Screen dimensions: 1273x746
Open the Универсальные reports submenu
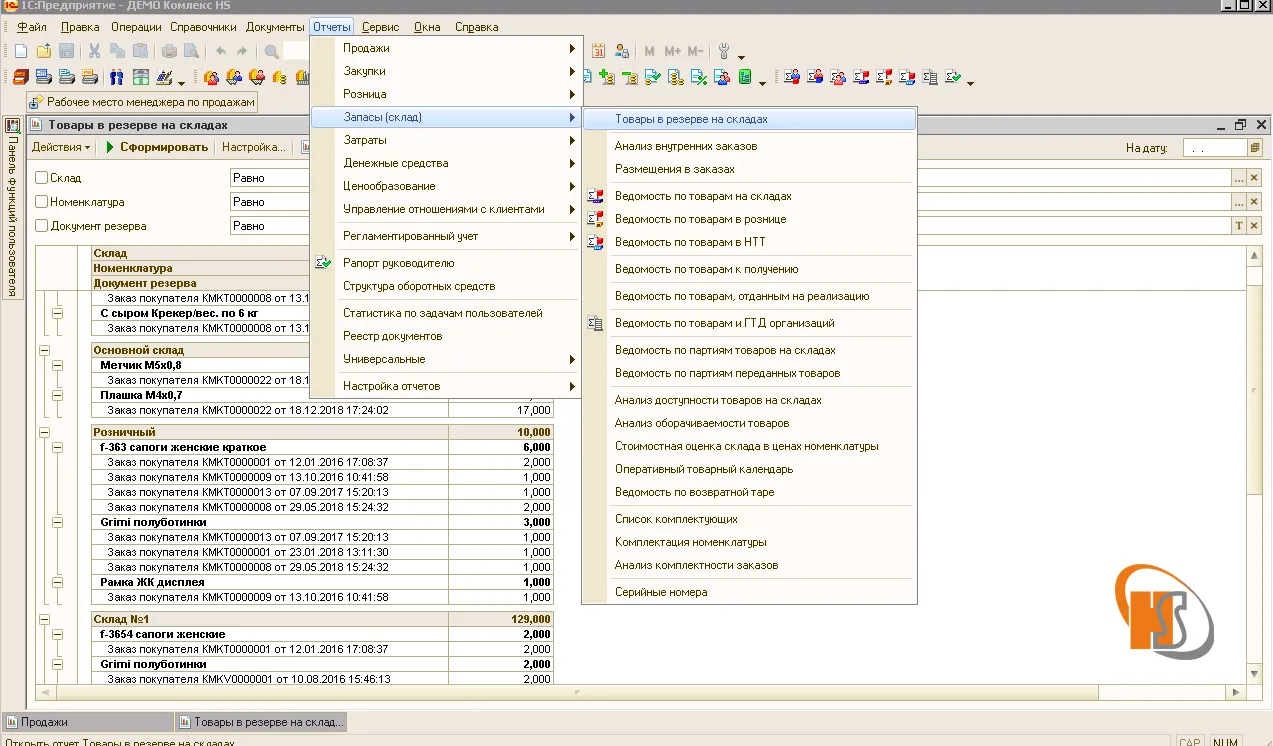coord(445,359)
